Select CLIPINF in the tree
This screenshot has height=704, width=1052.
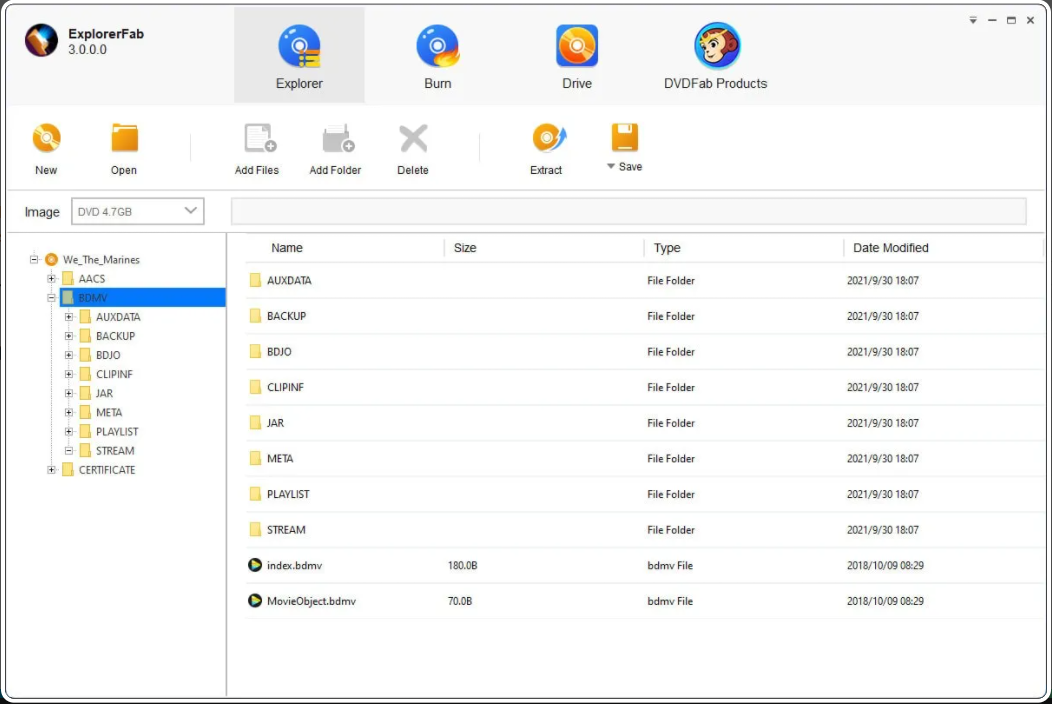(114, 374)
